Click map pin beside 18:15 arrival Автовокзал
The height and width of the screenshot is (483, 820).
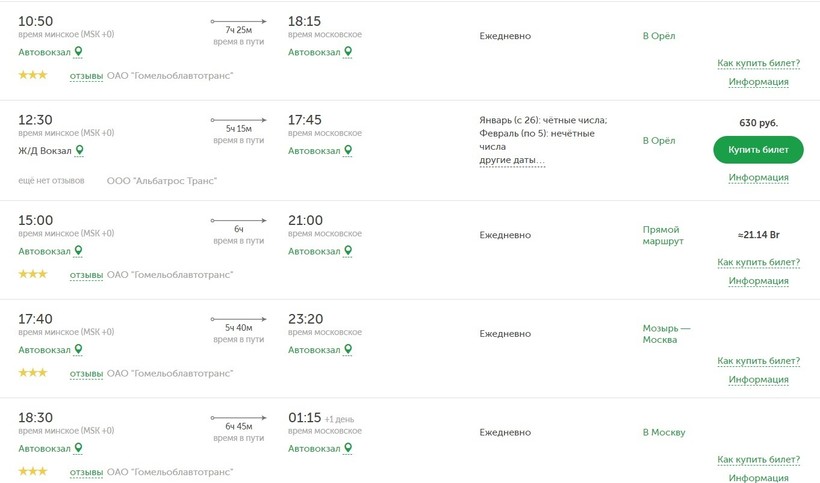click(348, 52)
